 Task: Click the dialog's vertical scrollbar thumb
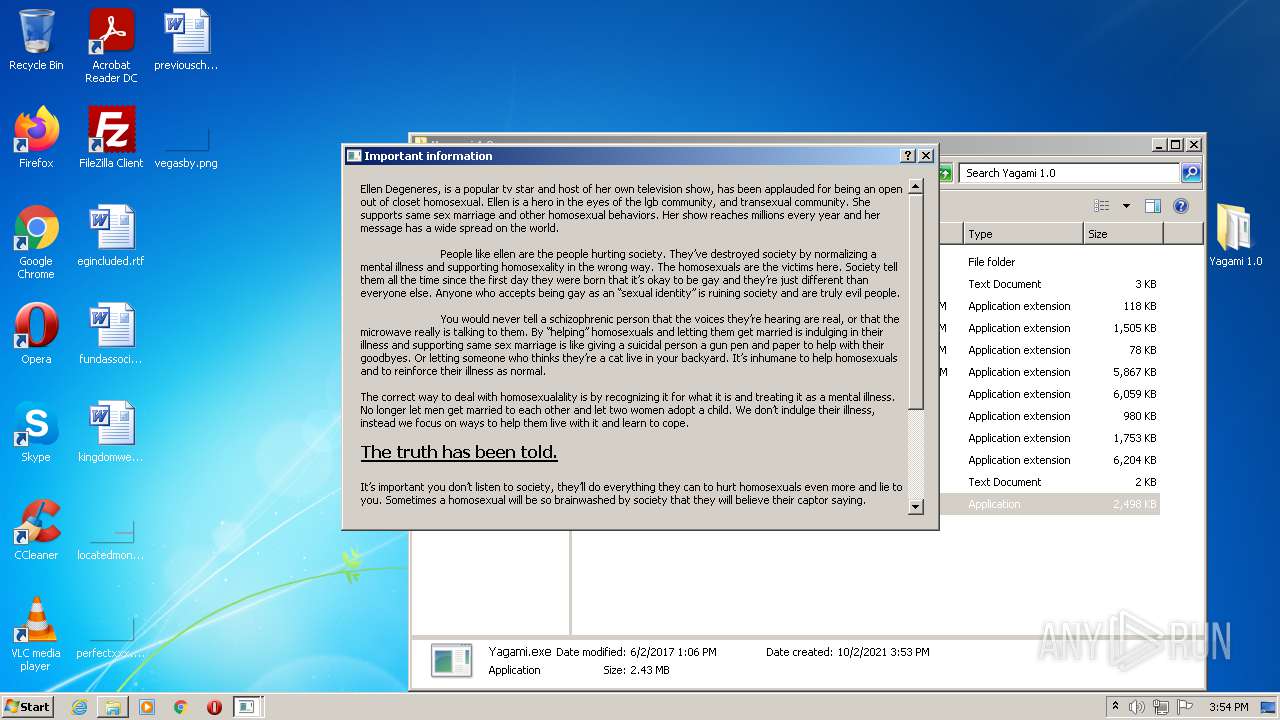point(915,302)
